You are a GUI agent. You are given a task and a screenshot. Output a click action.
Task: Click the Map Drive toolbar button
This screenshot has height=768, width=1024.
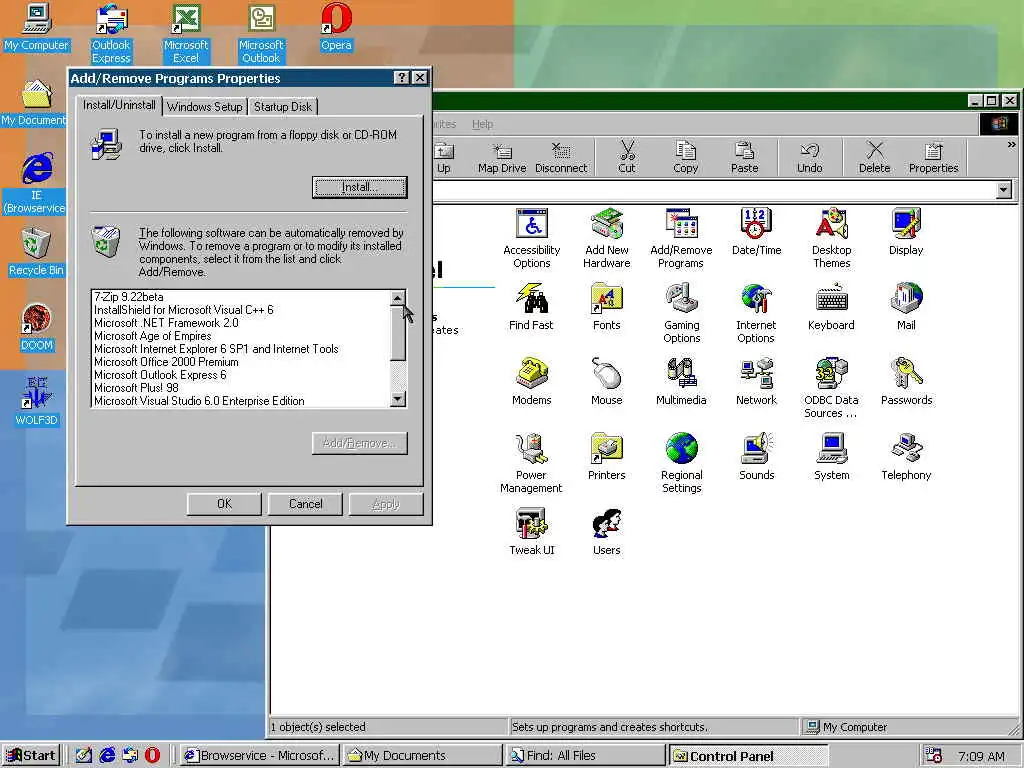tap(502, 157)
